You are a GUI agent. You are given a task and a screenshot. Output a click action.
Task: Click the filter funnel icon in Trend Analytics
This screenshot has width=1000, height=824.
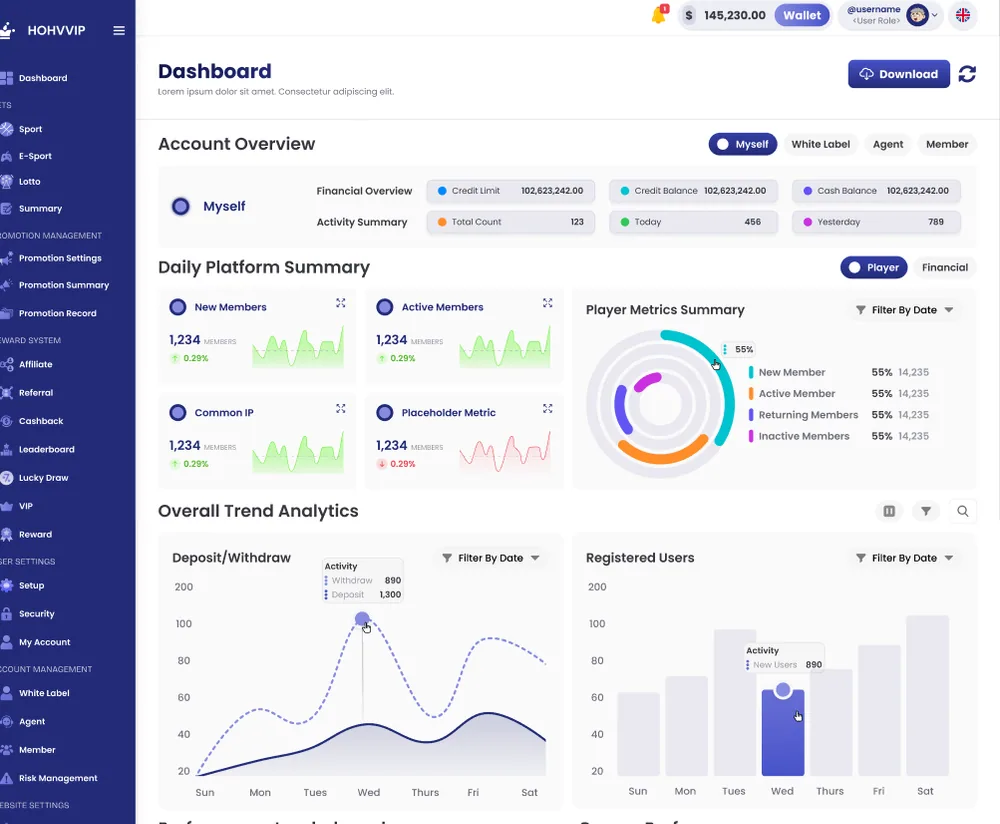[x=926, y=511]
